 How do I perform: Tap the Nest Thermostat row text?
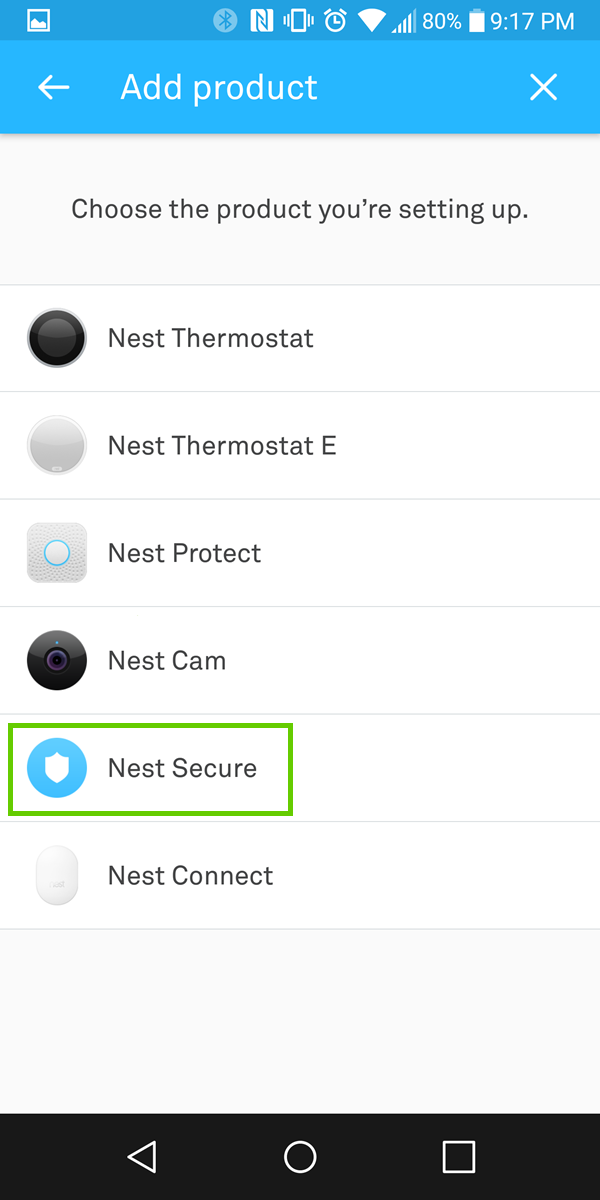210,338
